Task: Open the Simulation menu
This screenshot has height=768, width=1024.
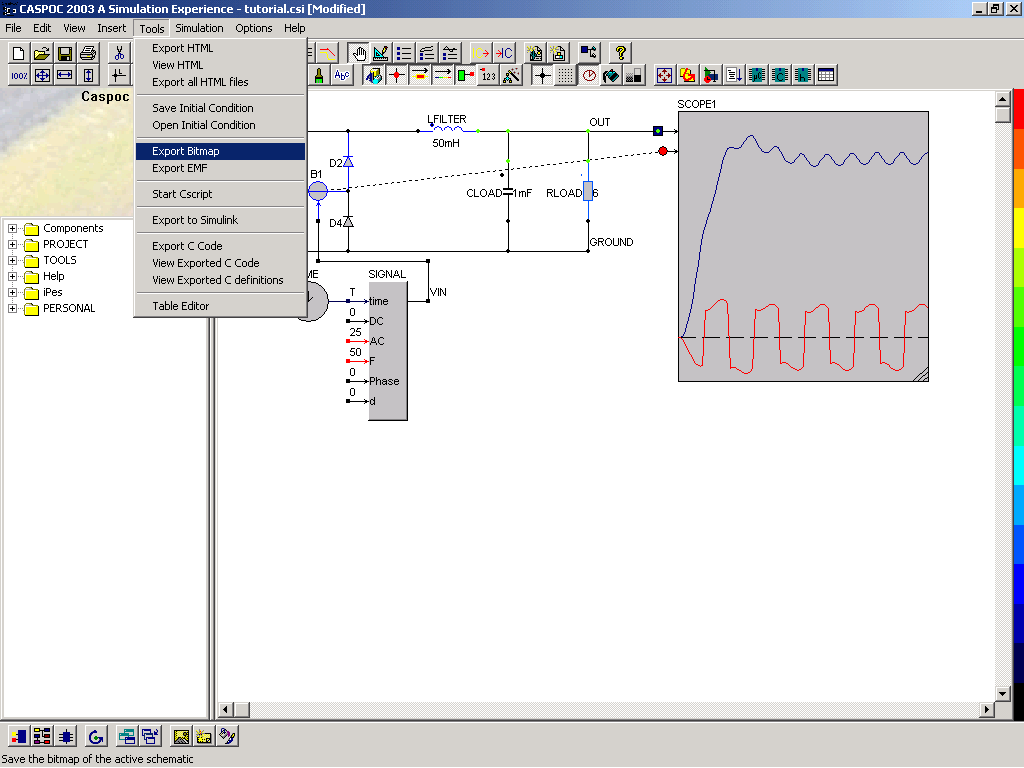Action: tap(199, 28)
